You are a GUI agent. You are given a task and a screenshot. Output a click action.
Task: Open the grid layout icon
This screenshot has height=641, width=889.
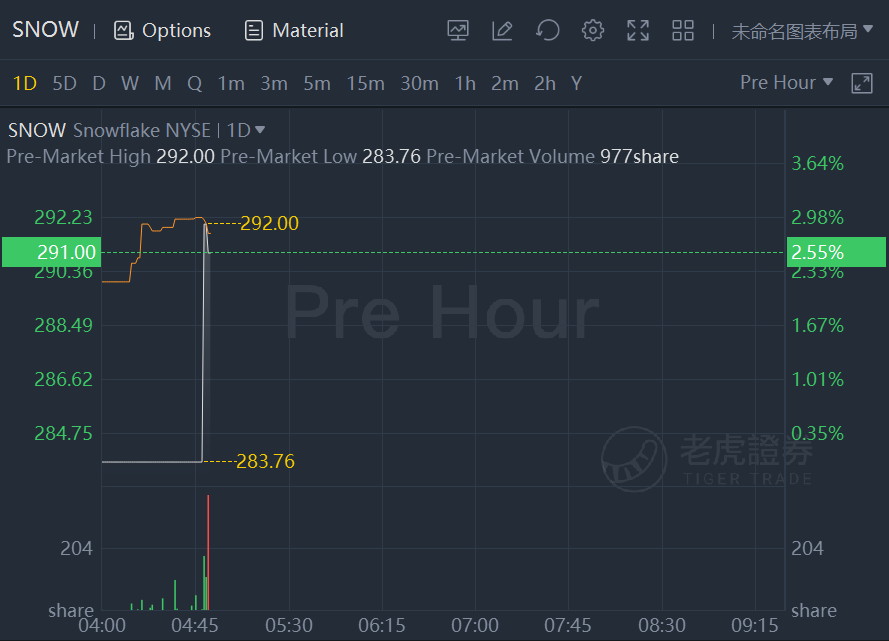click(x=683, y=30)
